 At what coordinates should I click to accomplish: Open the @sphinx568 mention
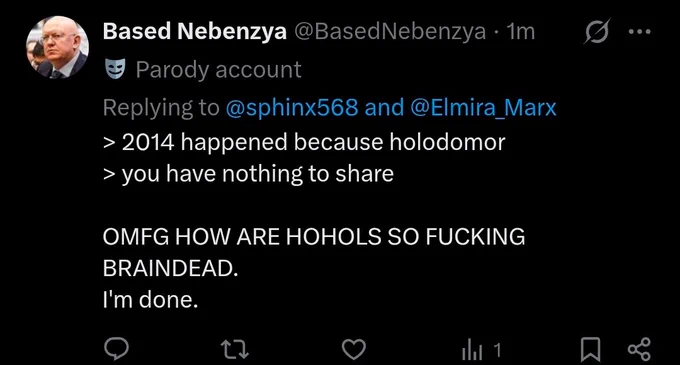point(292,107)
